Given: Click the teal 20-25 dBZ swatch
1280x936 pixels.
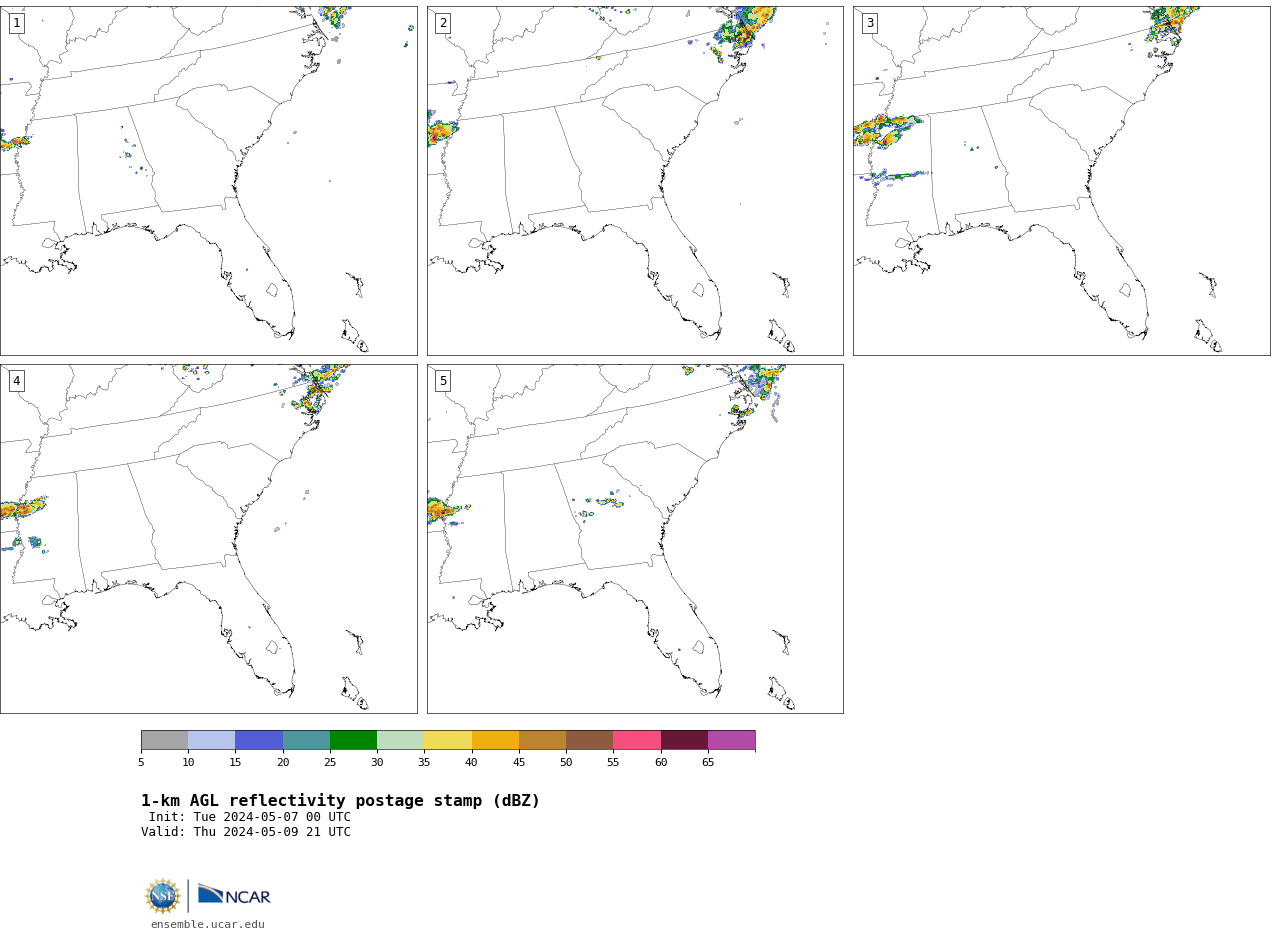Looking at the screenshot, I should click(x=306, y=740).
